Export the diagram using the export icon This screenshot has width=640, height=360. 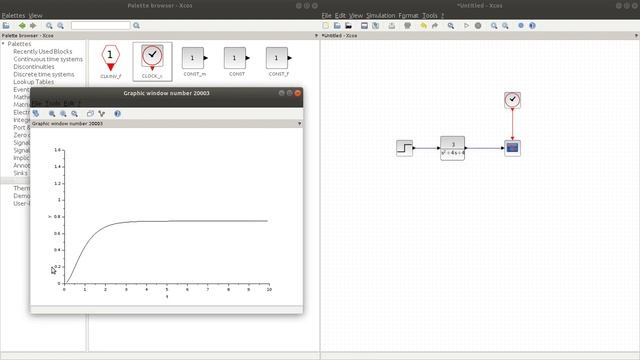tap(391, 26)
